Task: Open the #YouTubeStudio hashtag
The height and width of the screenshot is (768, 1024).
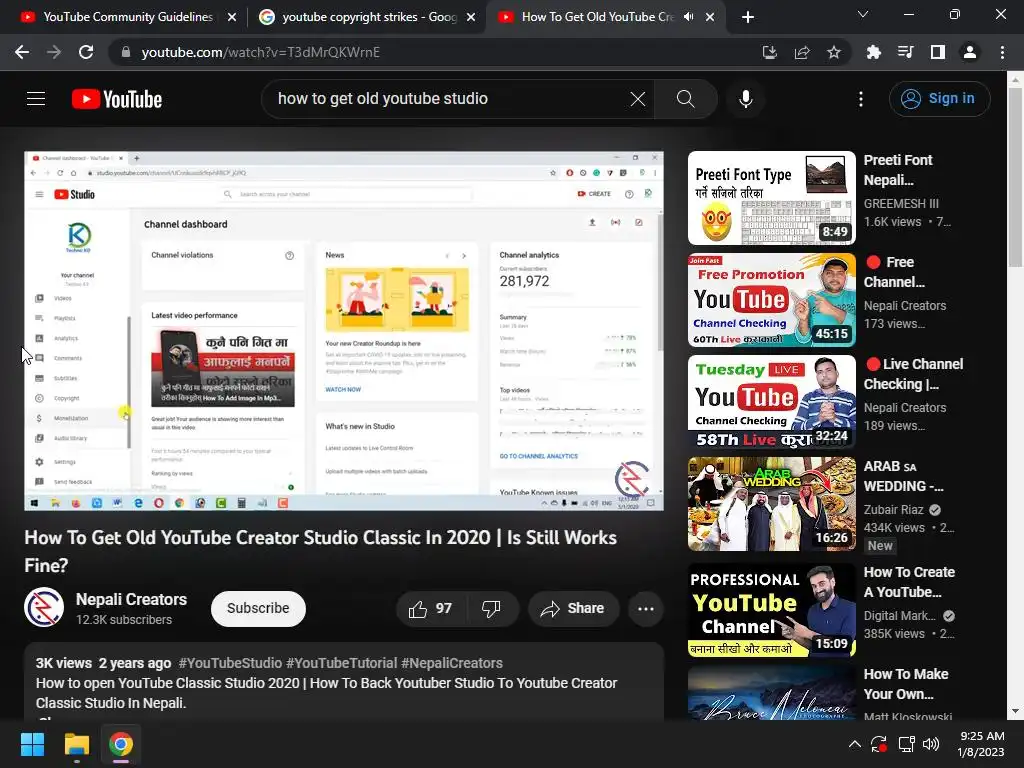Action: pos(231,663)
